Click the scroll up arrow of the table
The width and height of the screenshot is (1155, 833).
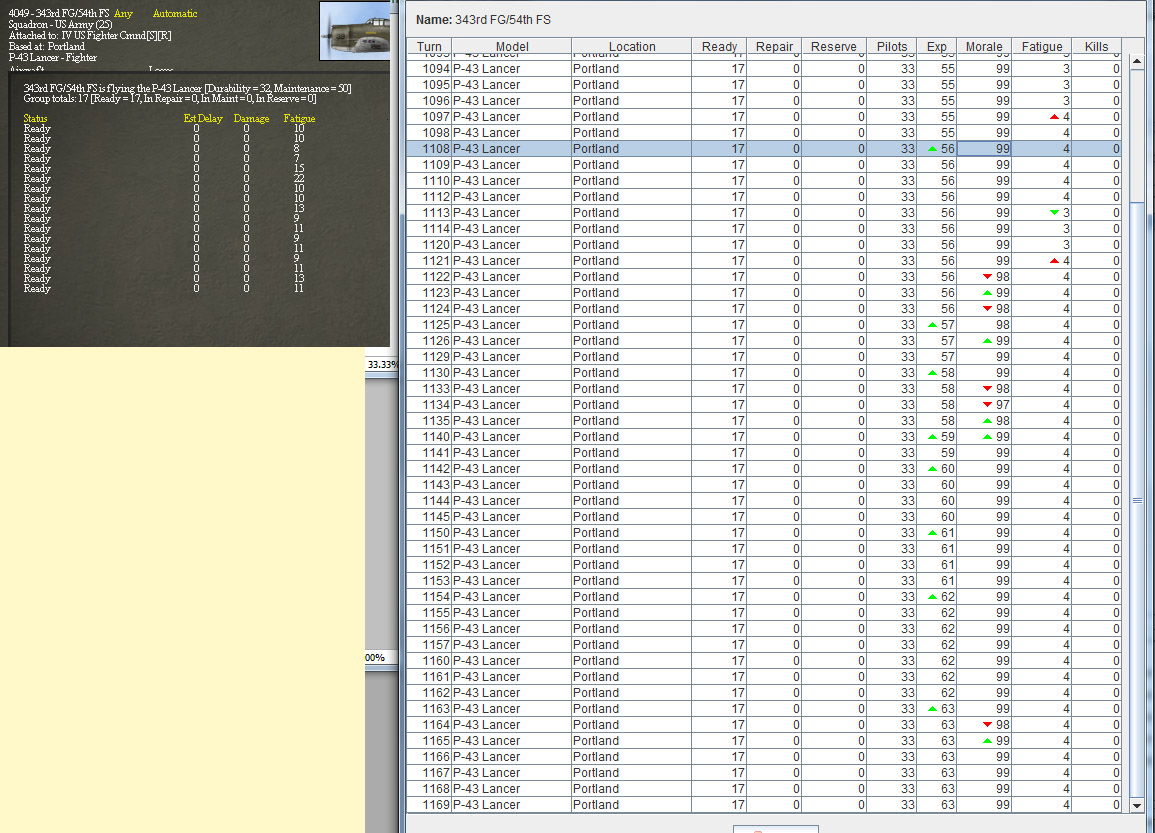(1137, 61)
